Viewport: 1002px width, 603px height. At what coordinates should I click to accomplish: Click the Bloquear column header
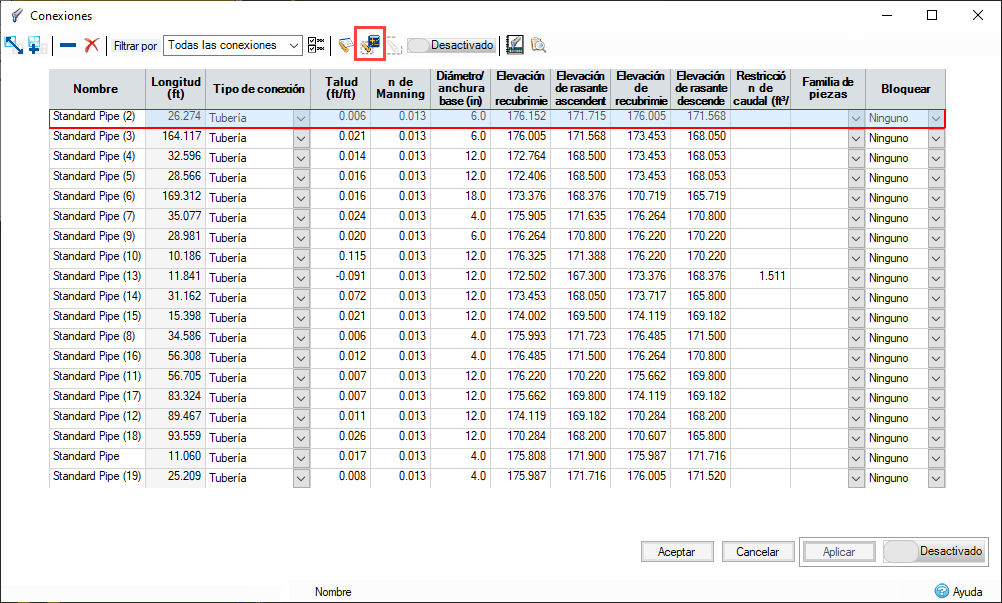pos(906,89)
